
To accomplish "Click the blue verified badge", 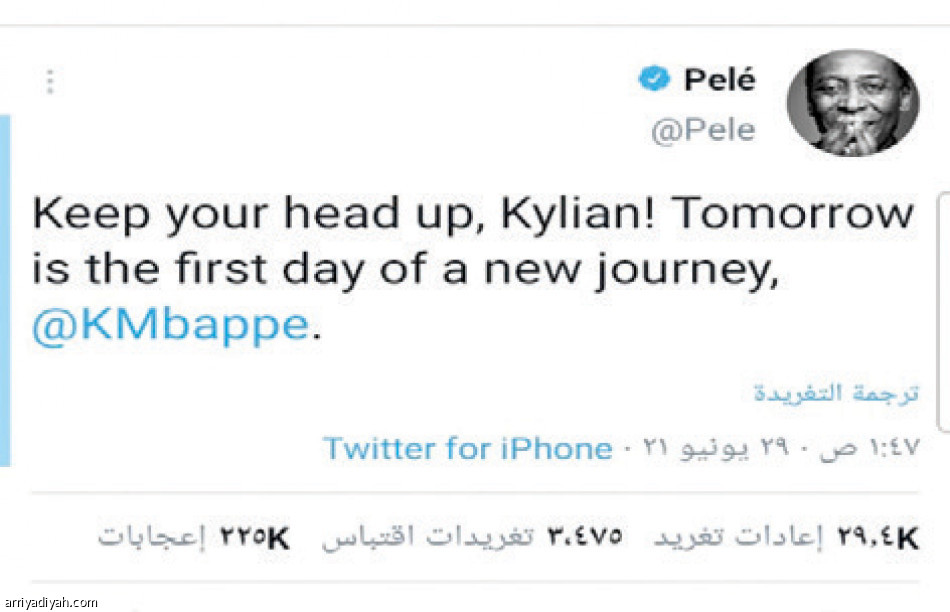I will point(653,80).
